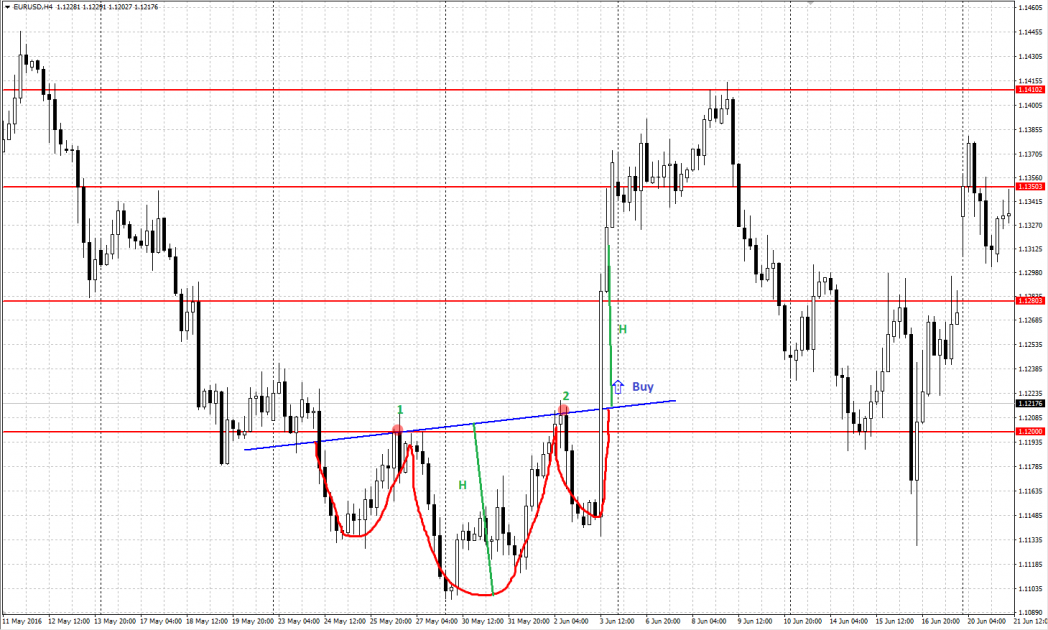Click the 3 Jun 12:00 time axis label
This screenshot has width=1048, height=630.
coord(615,621)
